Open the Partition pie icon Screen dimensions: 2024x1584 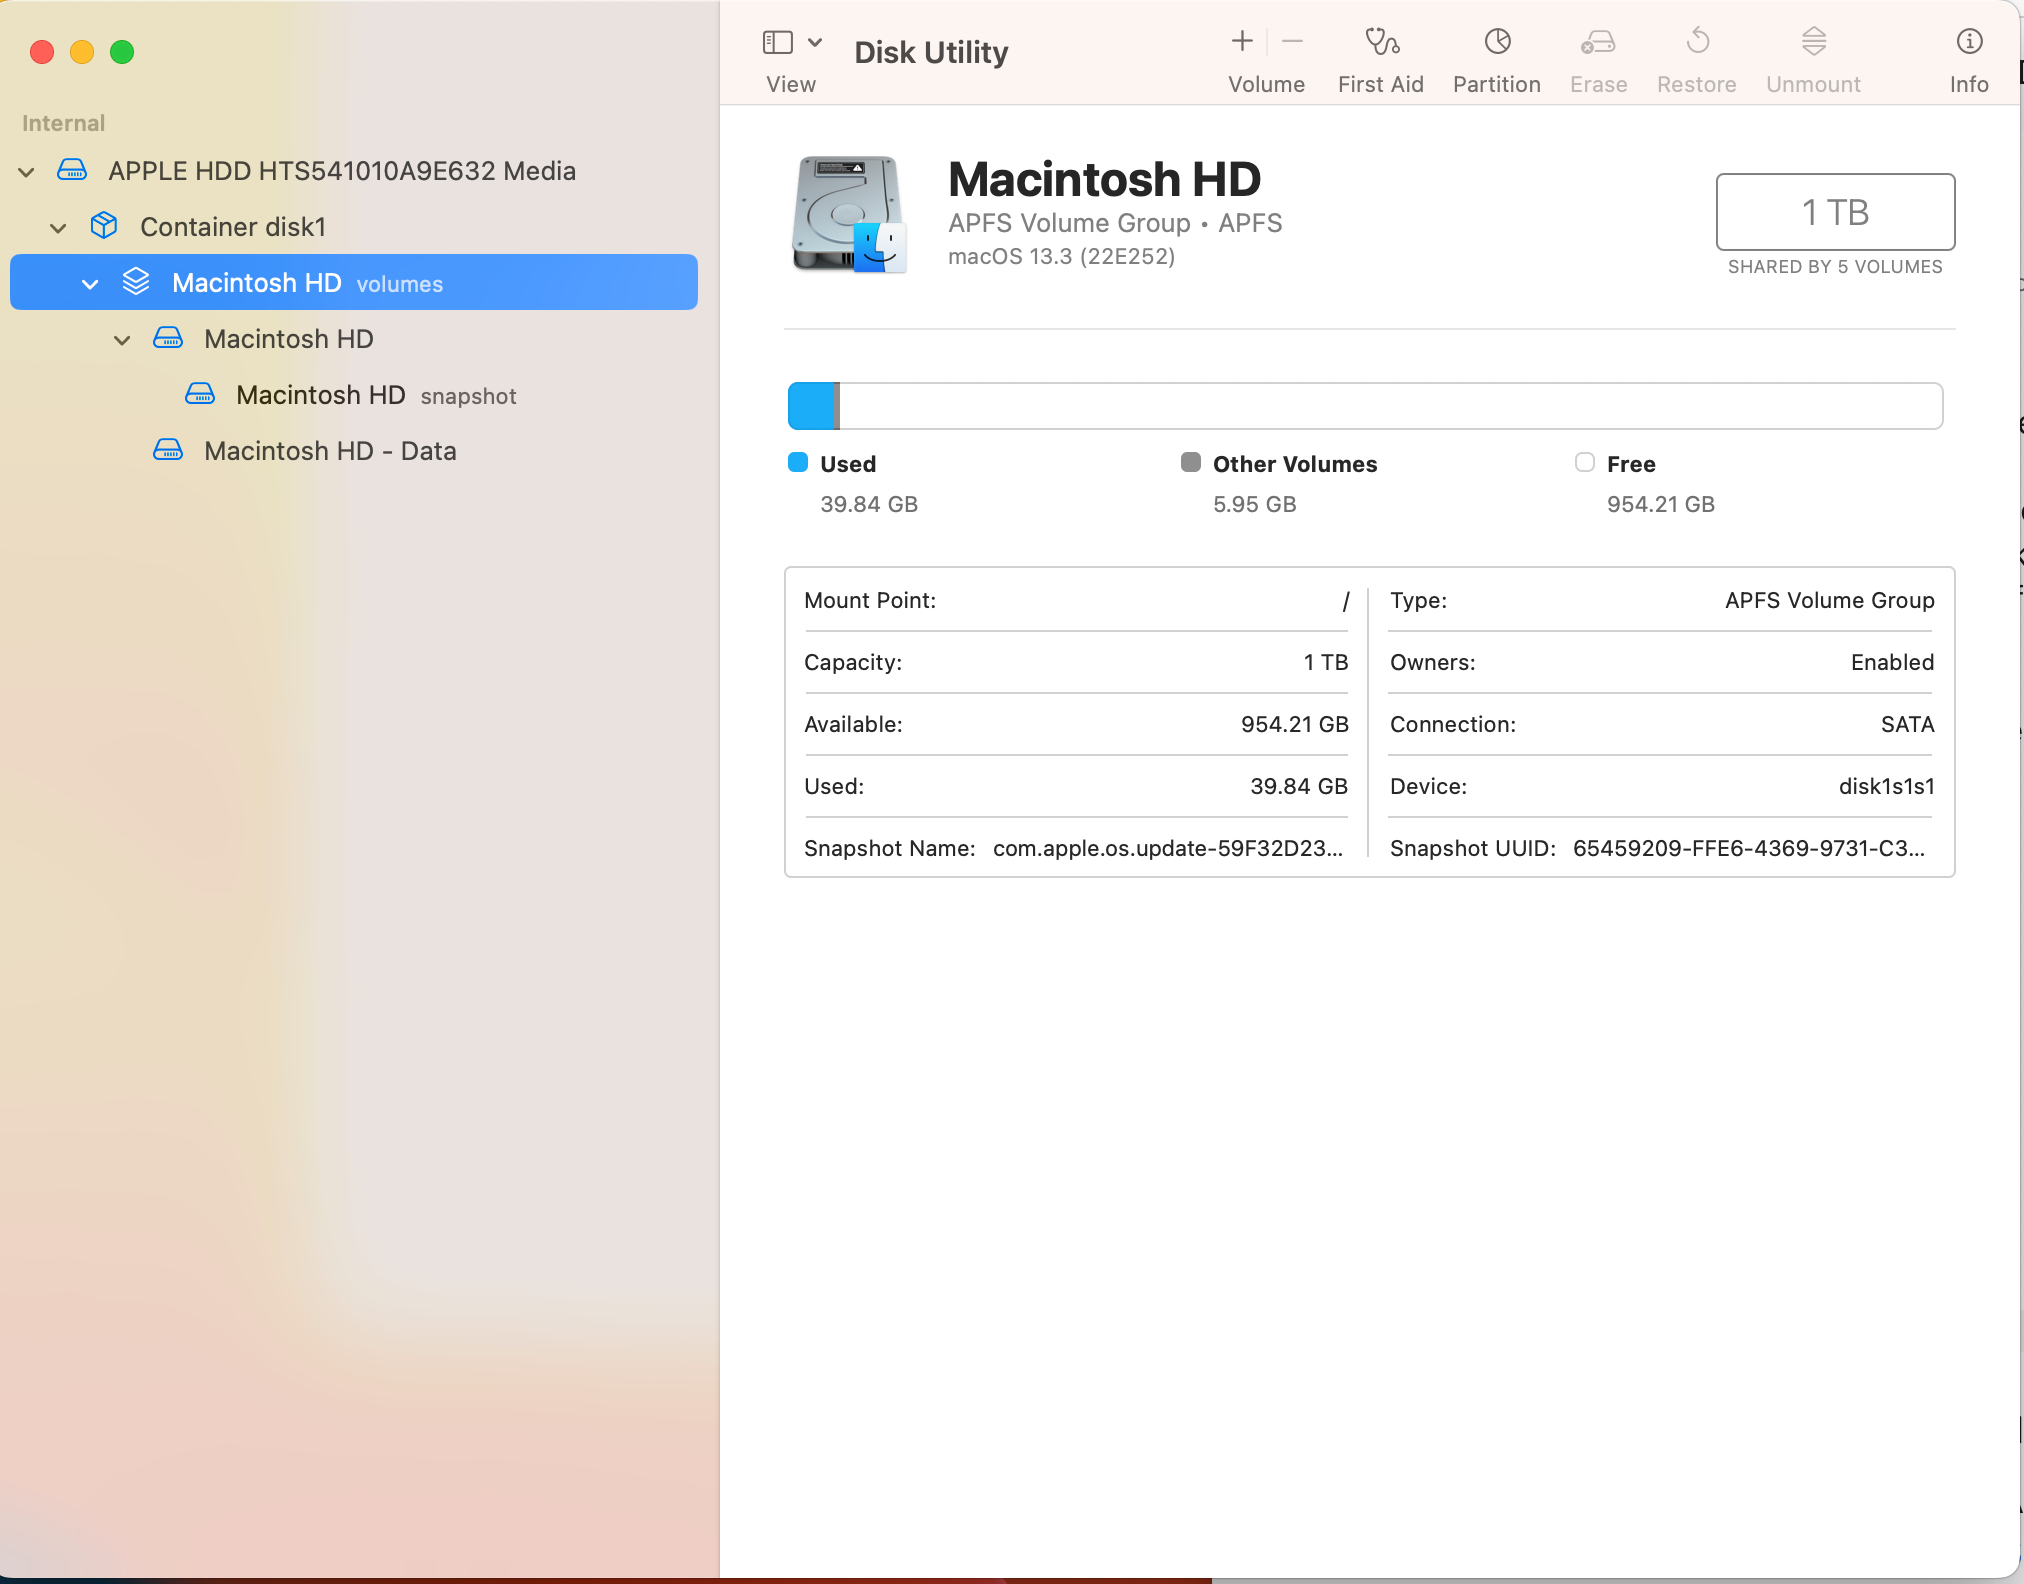pos(1497,41)
